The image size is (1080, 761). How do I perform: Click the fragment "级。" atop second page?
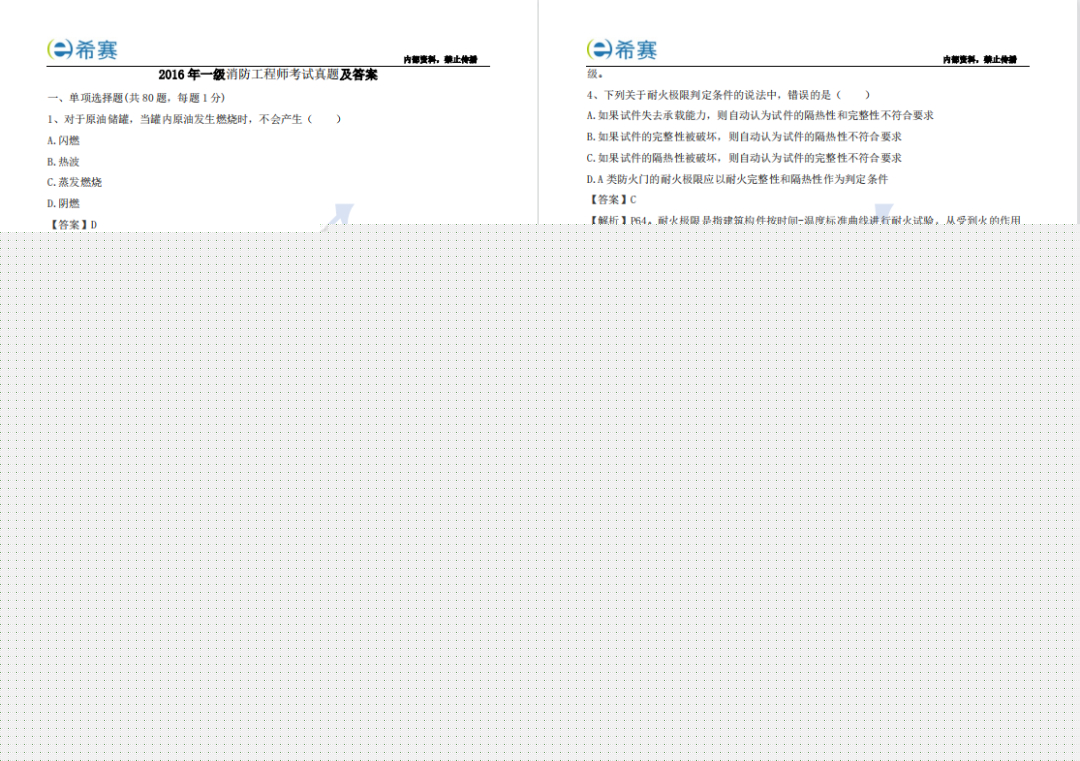595,74
